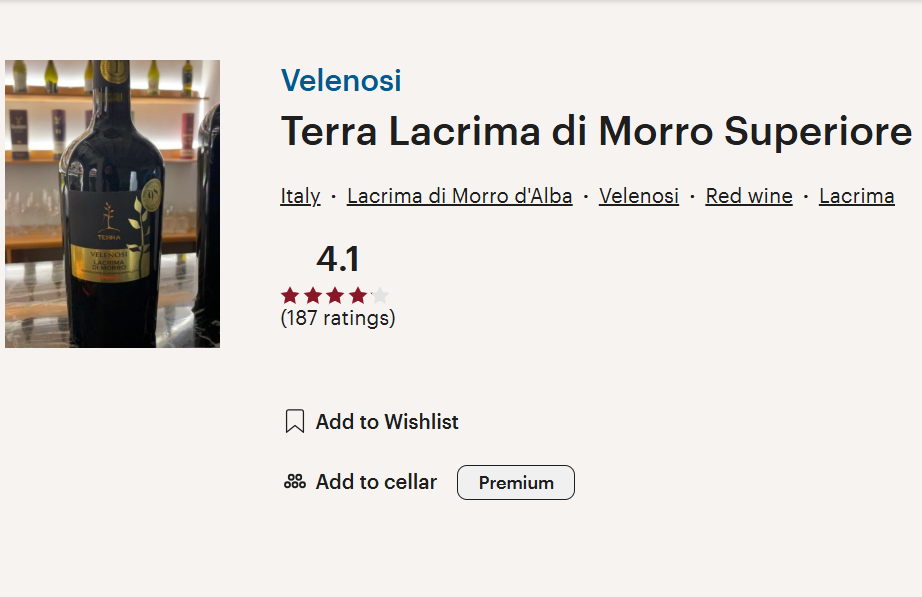This screenshot has width=922, height=597.
Task: Open the Velenosi winery heading link
Action: coord(341,80)
